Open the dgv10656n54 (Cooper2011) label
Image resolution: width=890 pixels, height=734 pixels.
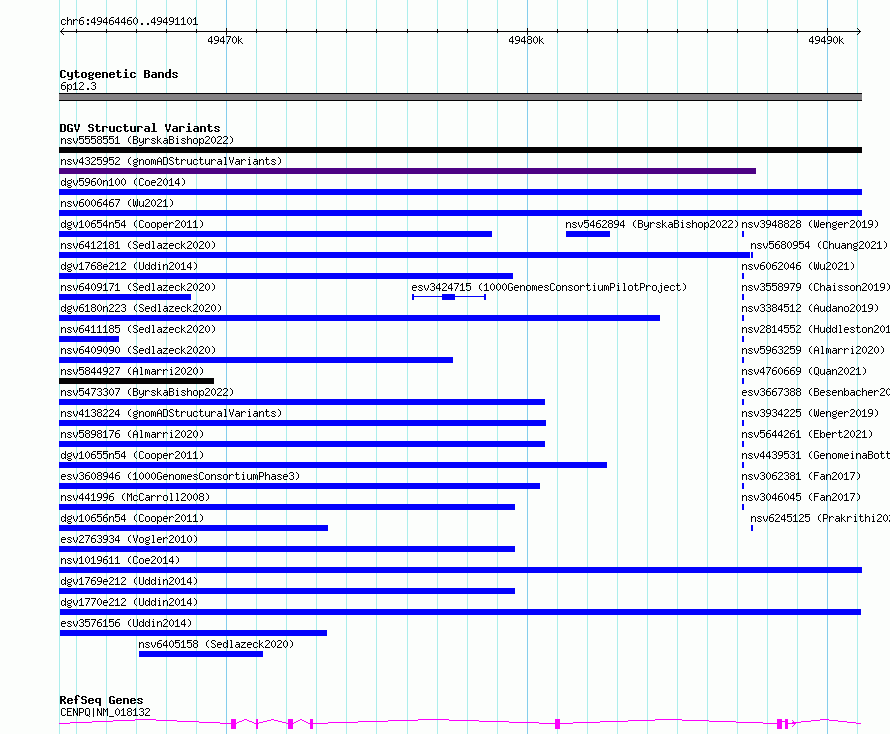click(132, 518)
